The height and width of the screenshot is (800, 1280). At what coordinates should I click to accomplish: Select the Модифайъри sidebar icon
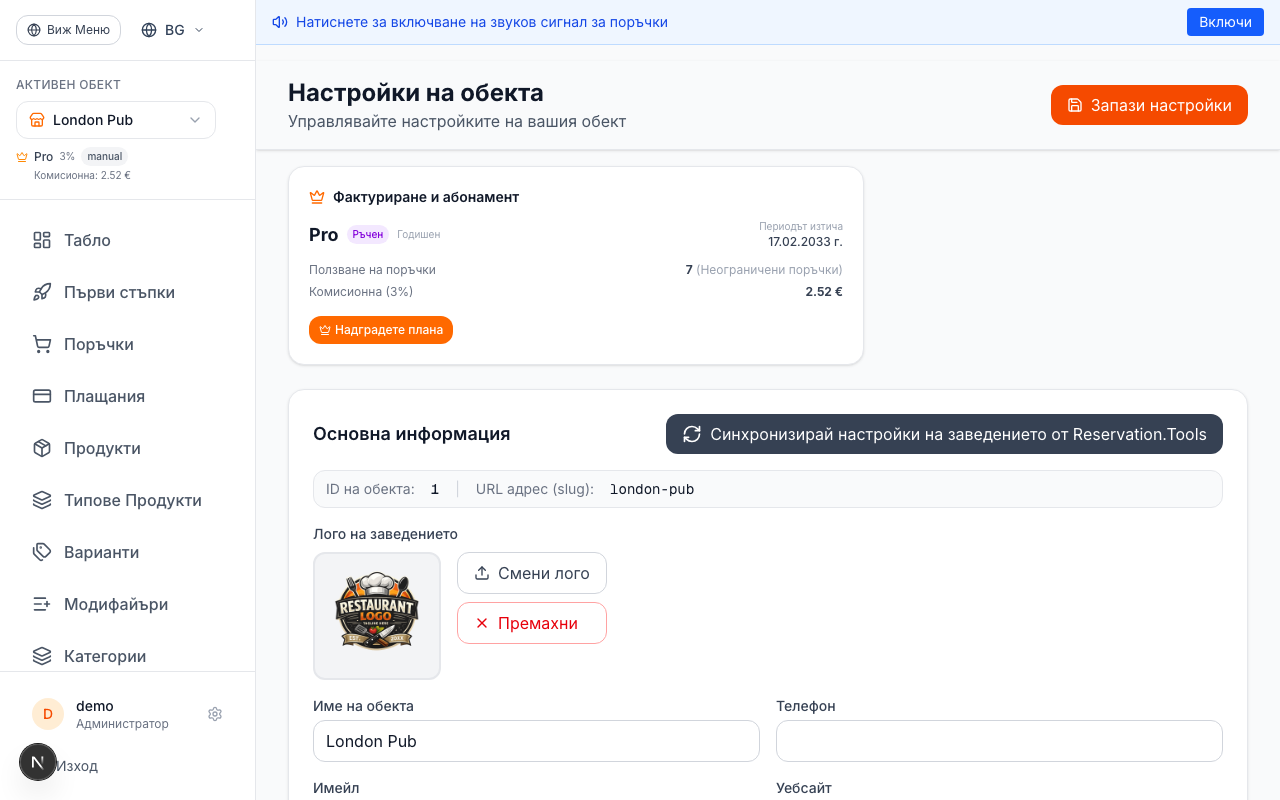[41, 604]
